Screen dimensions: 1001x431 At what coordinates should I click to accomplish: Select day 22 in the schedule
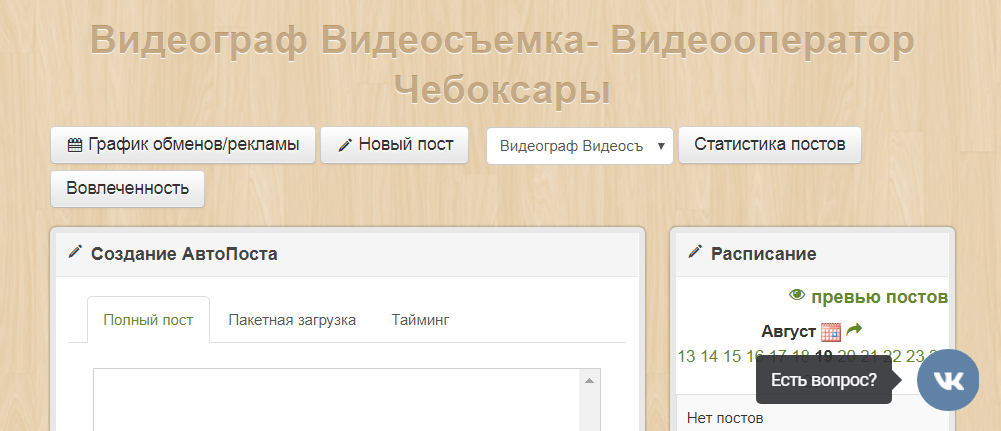point(892,356)
